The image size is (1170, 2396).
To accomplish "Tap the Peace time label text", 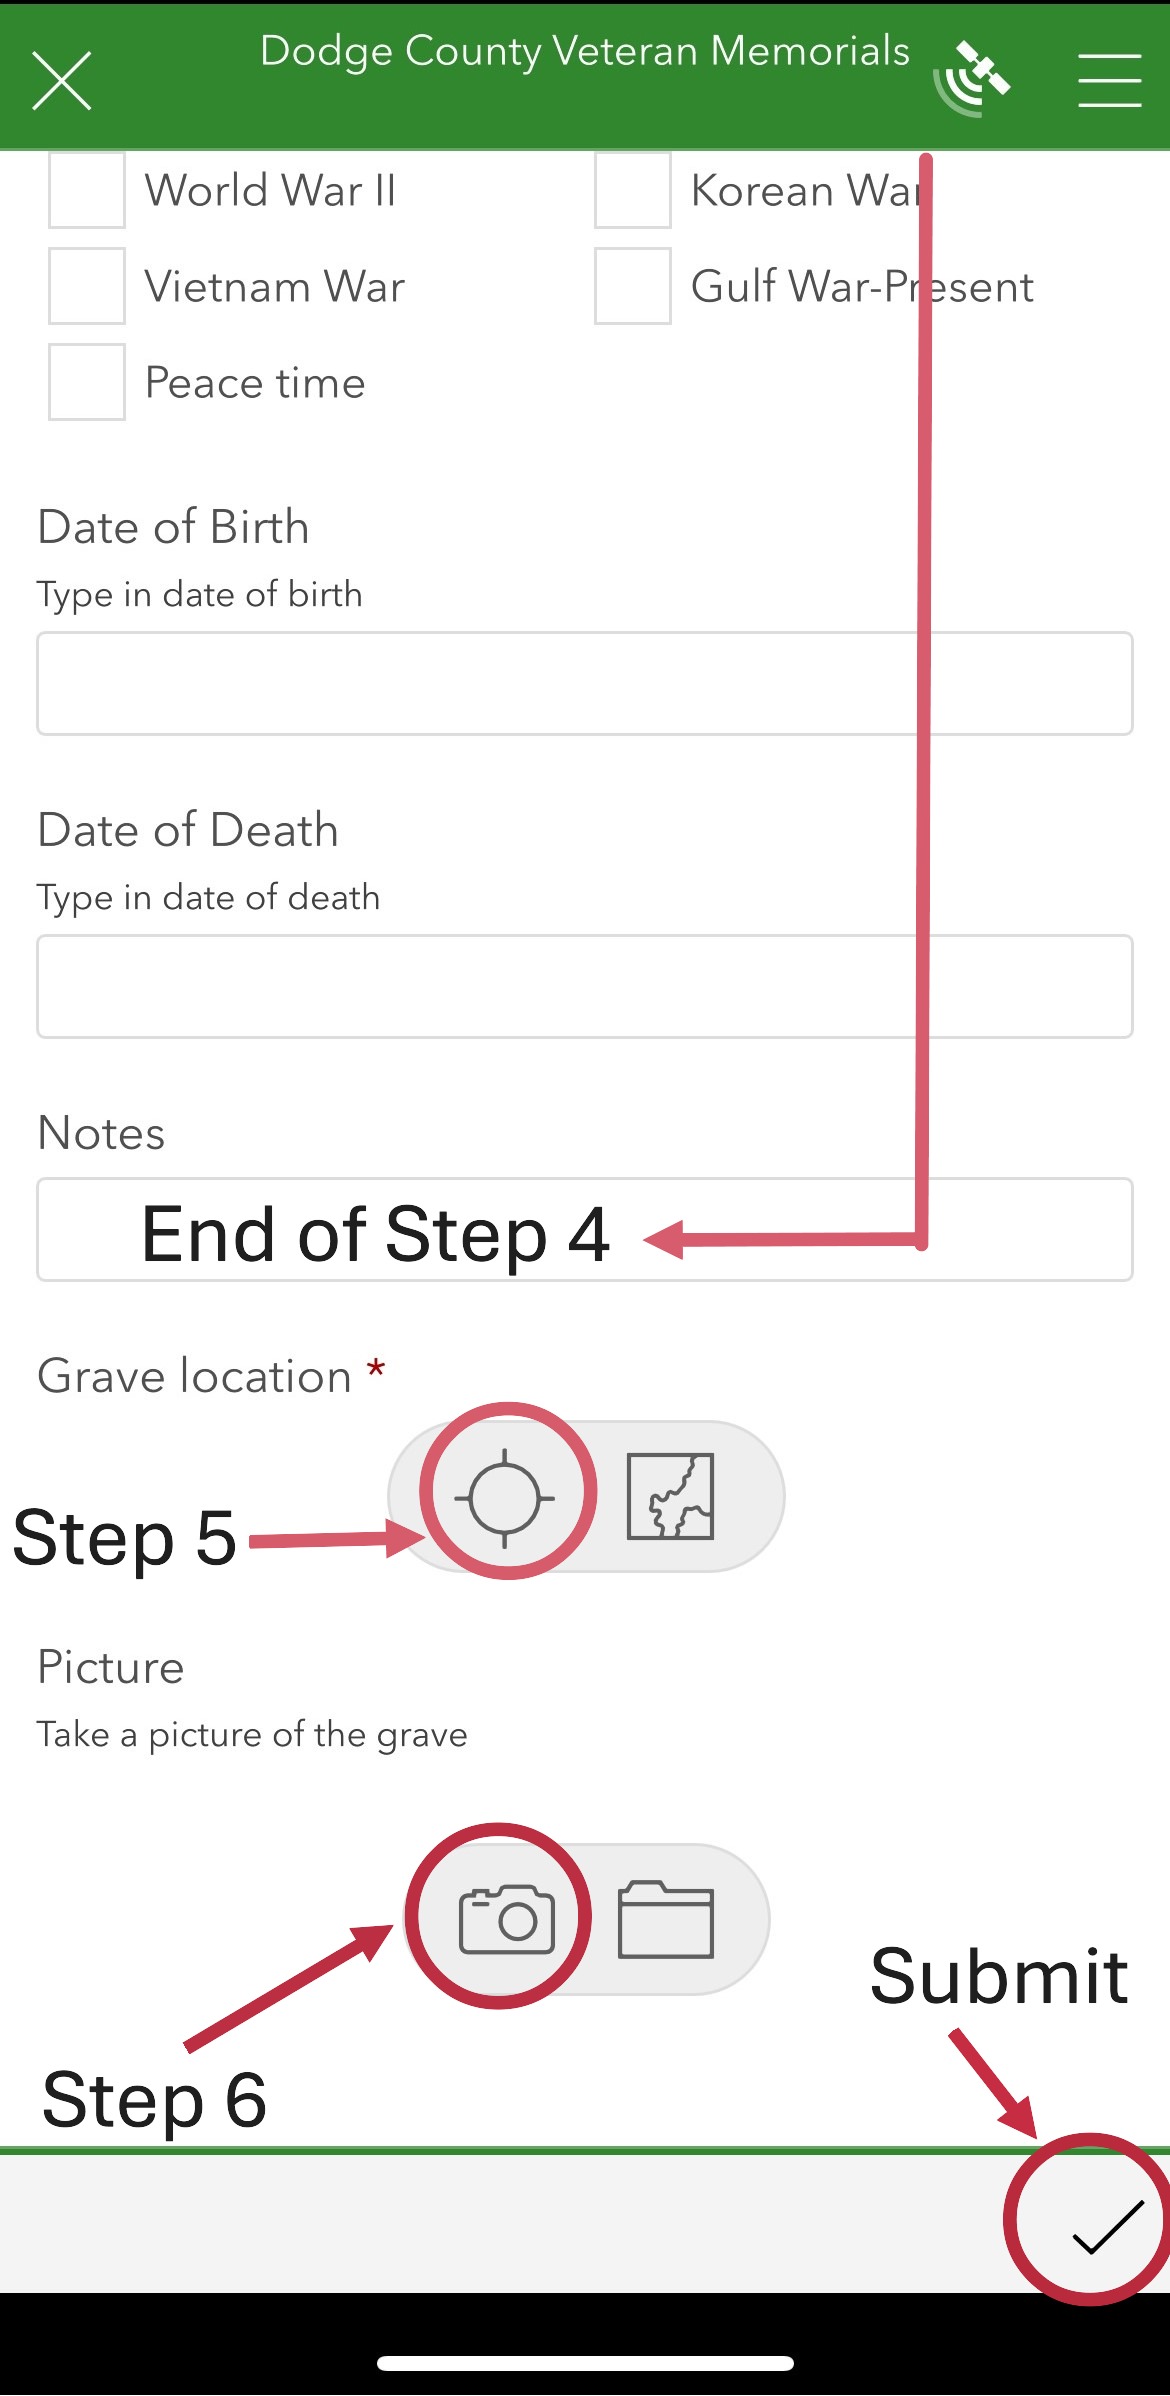I will pos(255,383).
